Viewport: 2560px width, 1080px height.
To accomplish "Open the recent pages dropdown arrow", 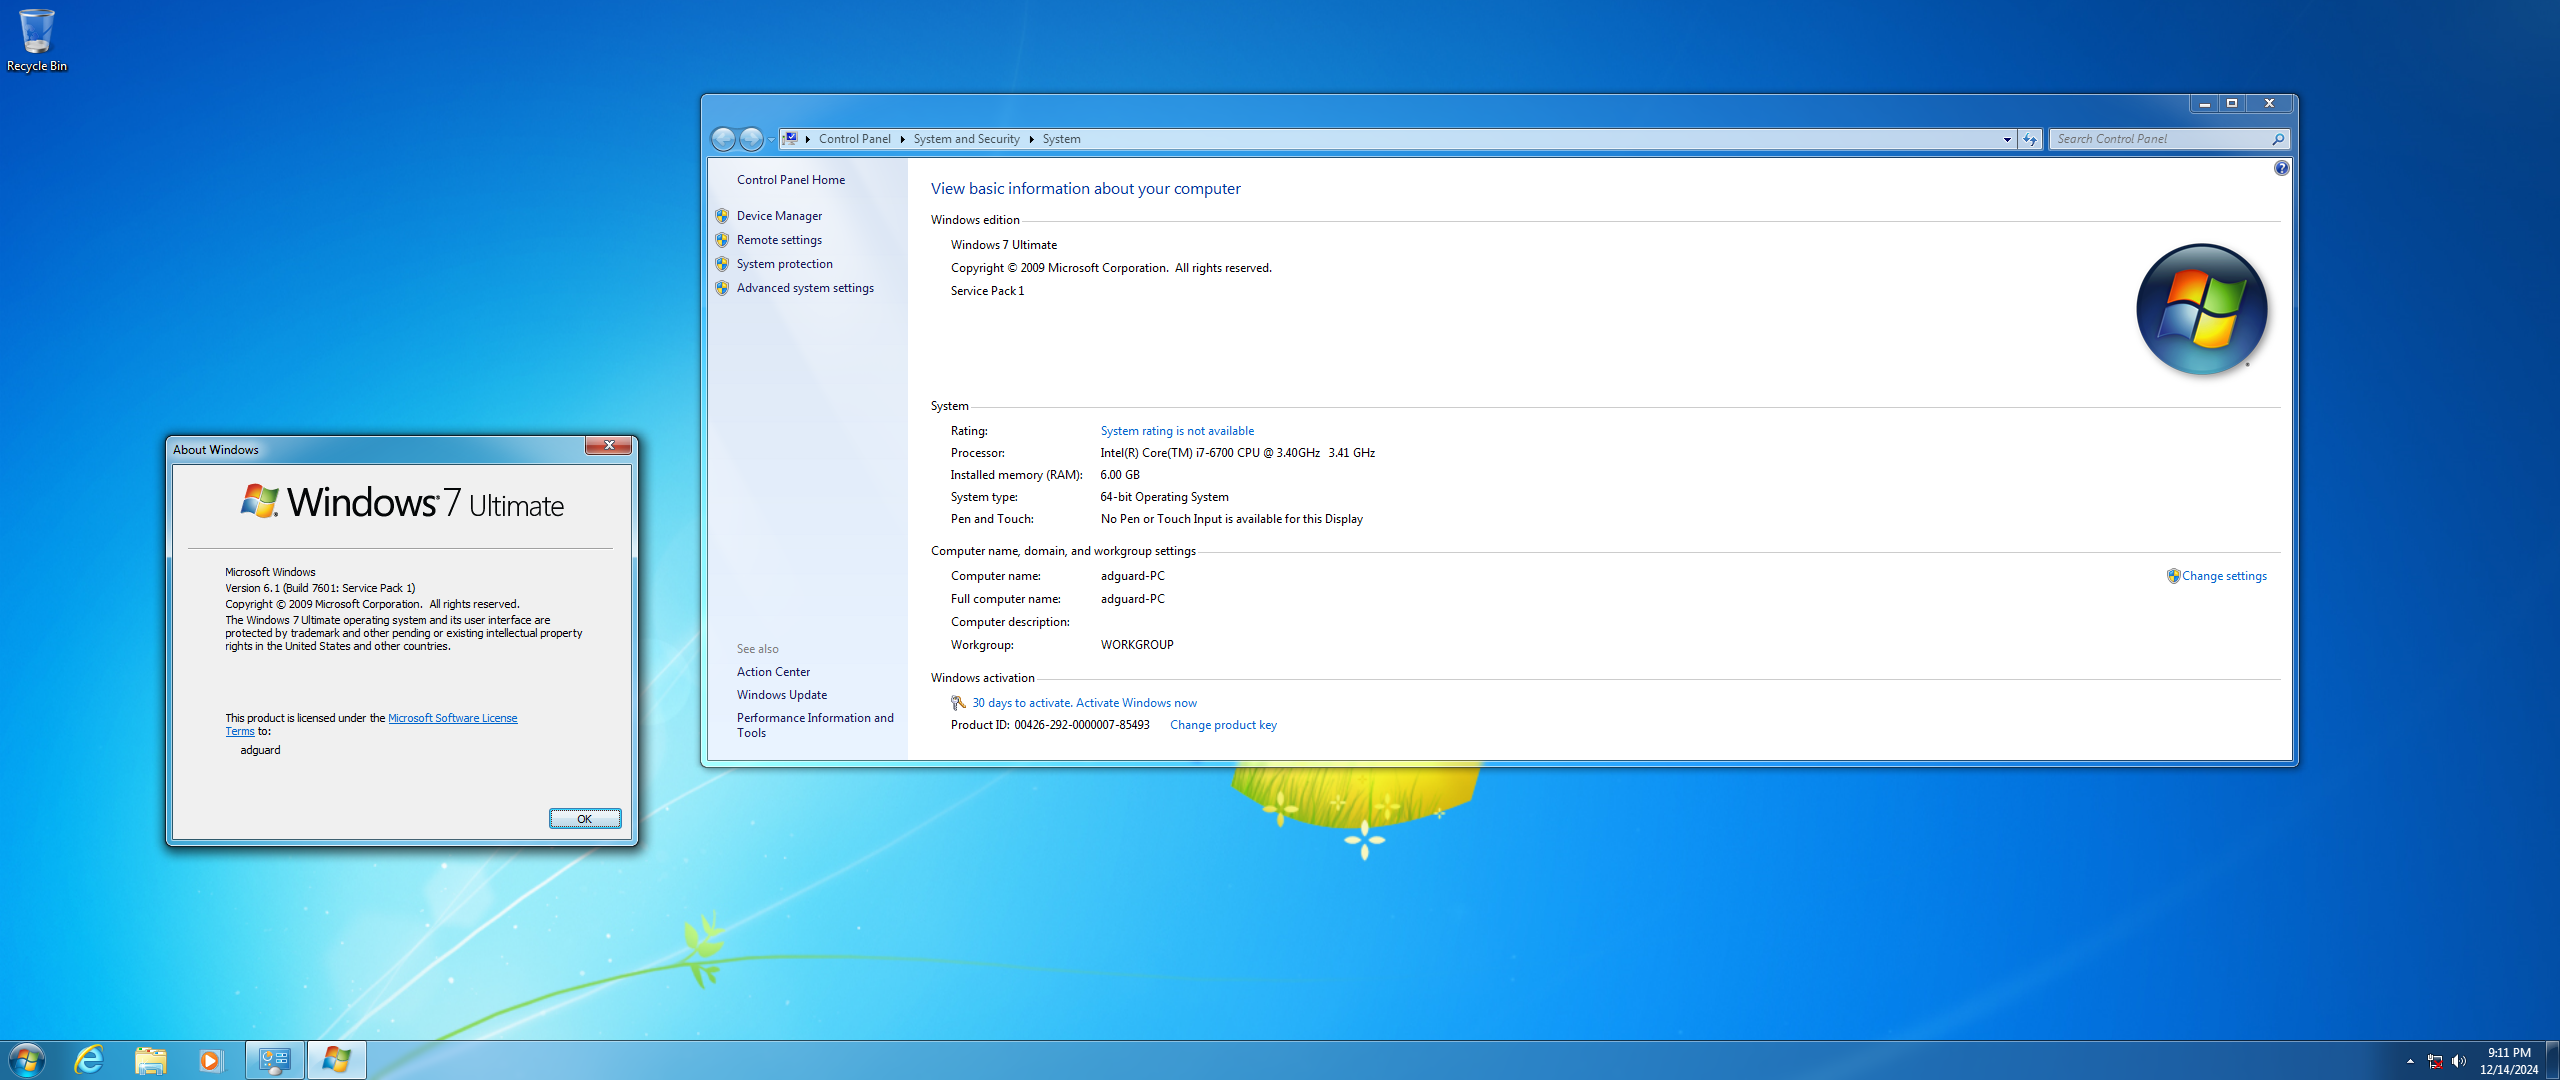I will click(771, 140).
